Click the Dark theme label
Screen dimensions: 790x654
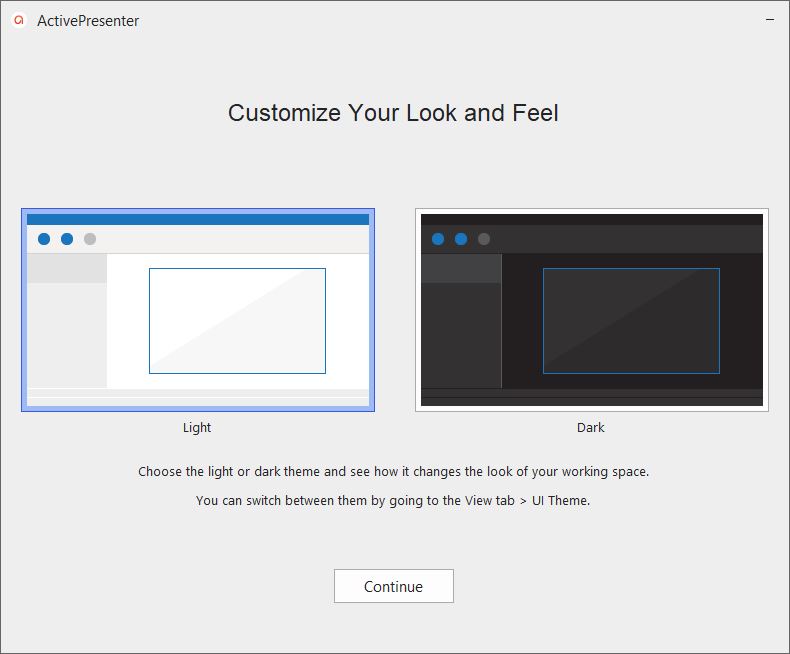coord(590,427)
